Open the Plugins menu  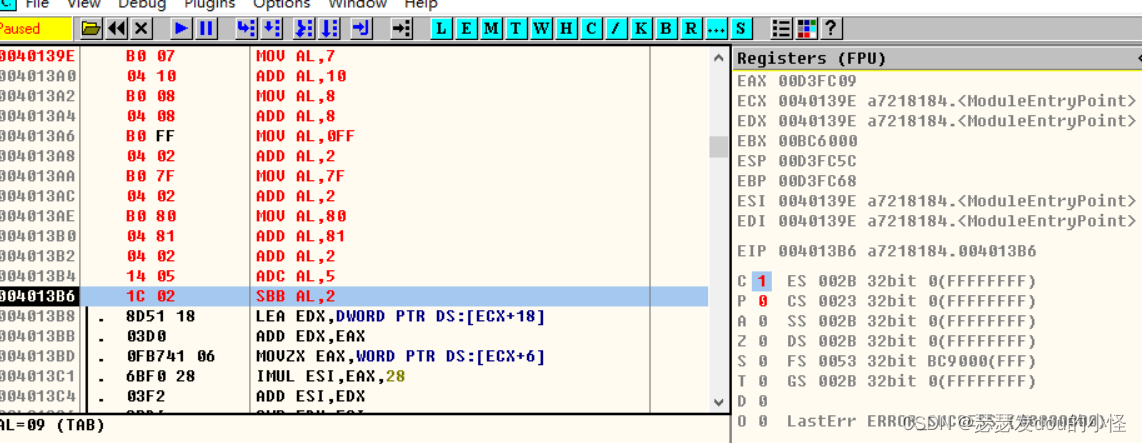pyautogui.click(x=209, y=4)
